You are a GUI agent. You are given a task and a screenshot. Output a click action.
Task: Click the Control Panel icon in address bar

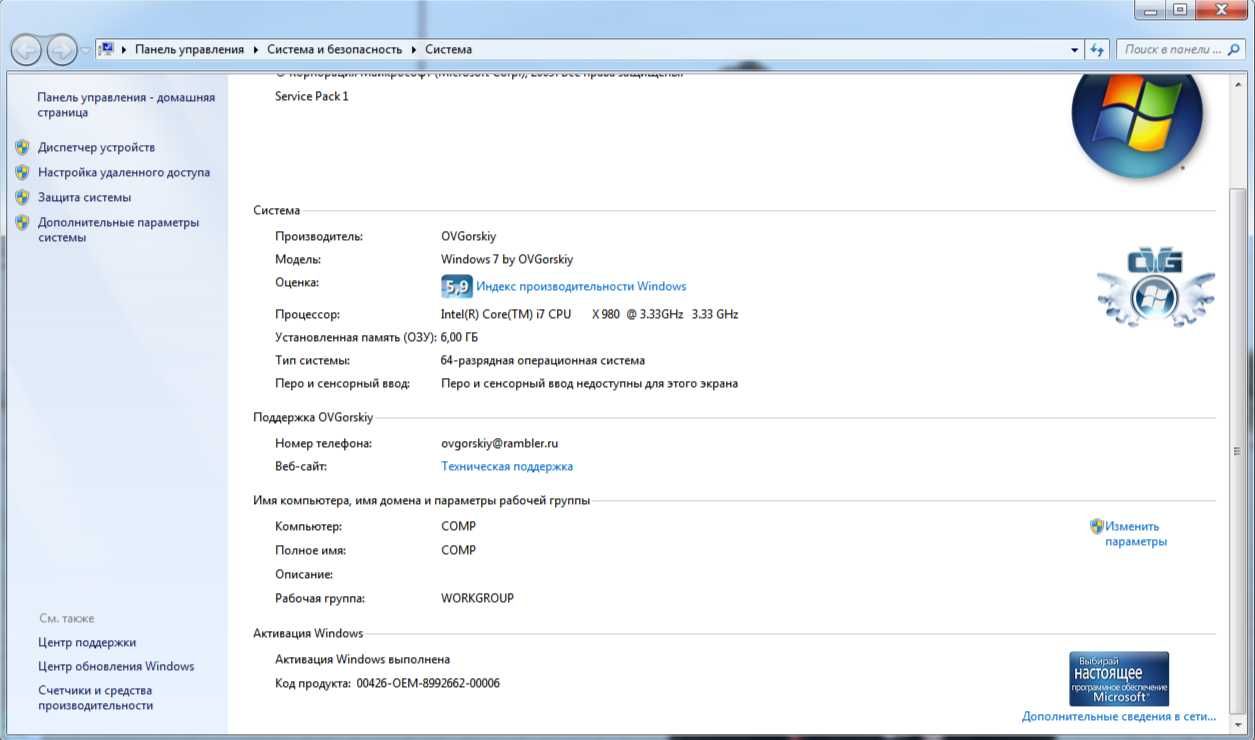106,49
